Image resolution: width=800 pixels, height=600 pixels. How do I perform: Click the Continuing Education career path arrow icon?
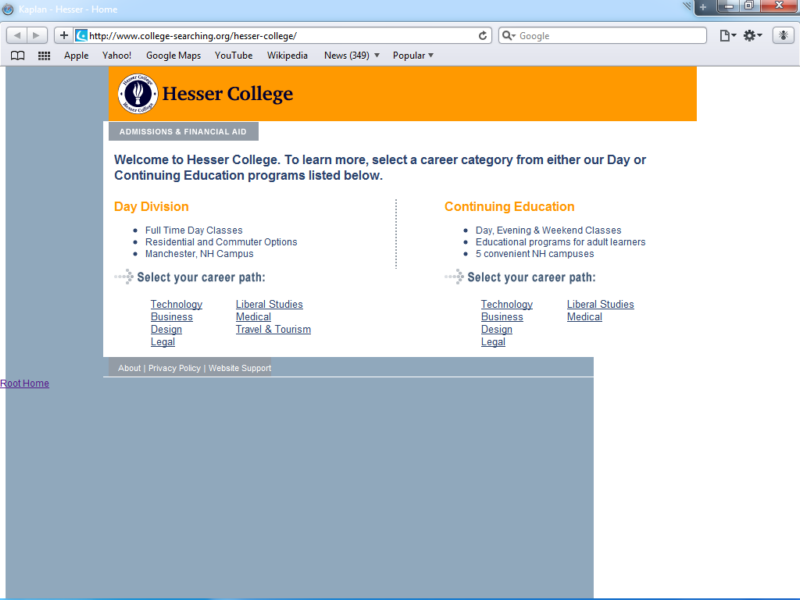click(x=454, y=277)
